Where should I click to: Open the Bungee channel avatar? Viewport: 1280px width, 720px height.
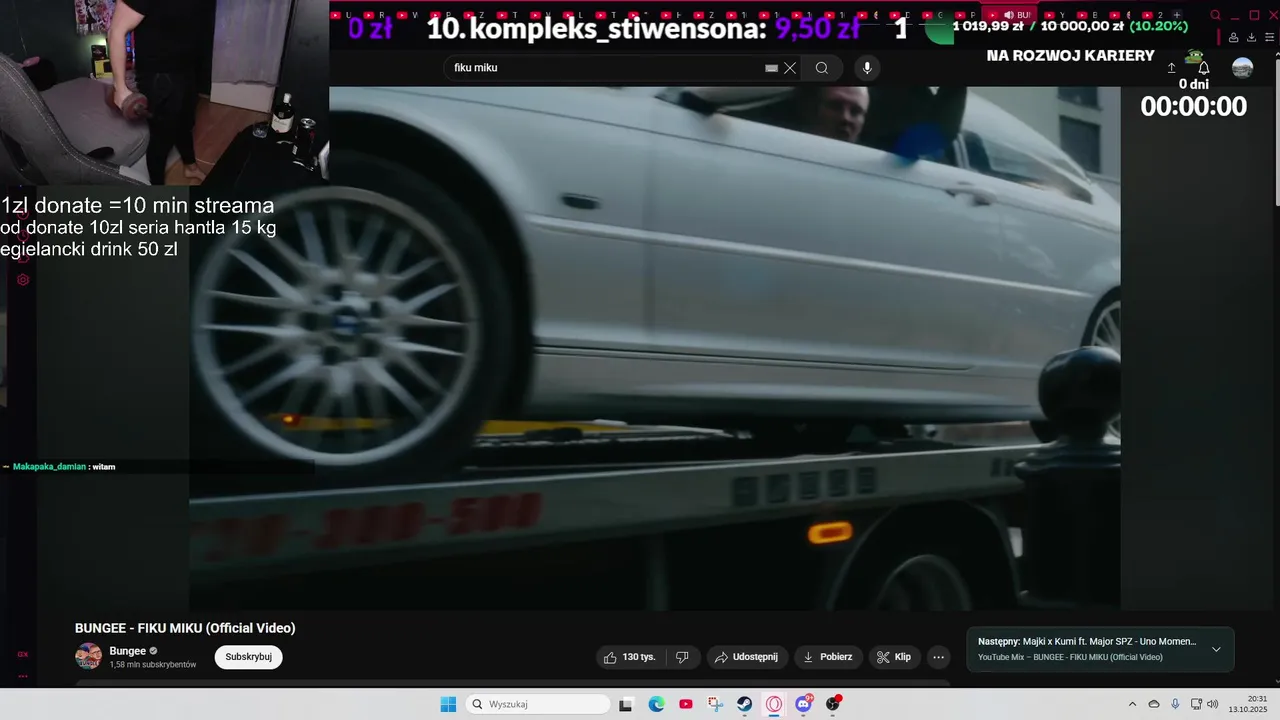(x=88, y=656)
